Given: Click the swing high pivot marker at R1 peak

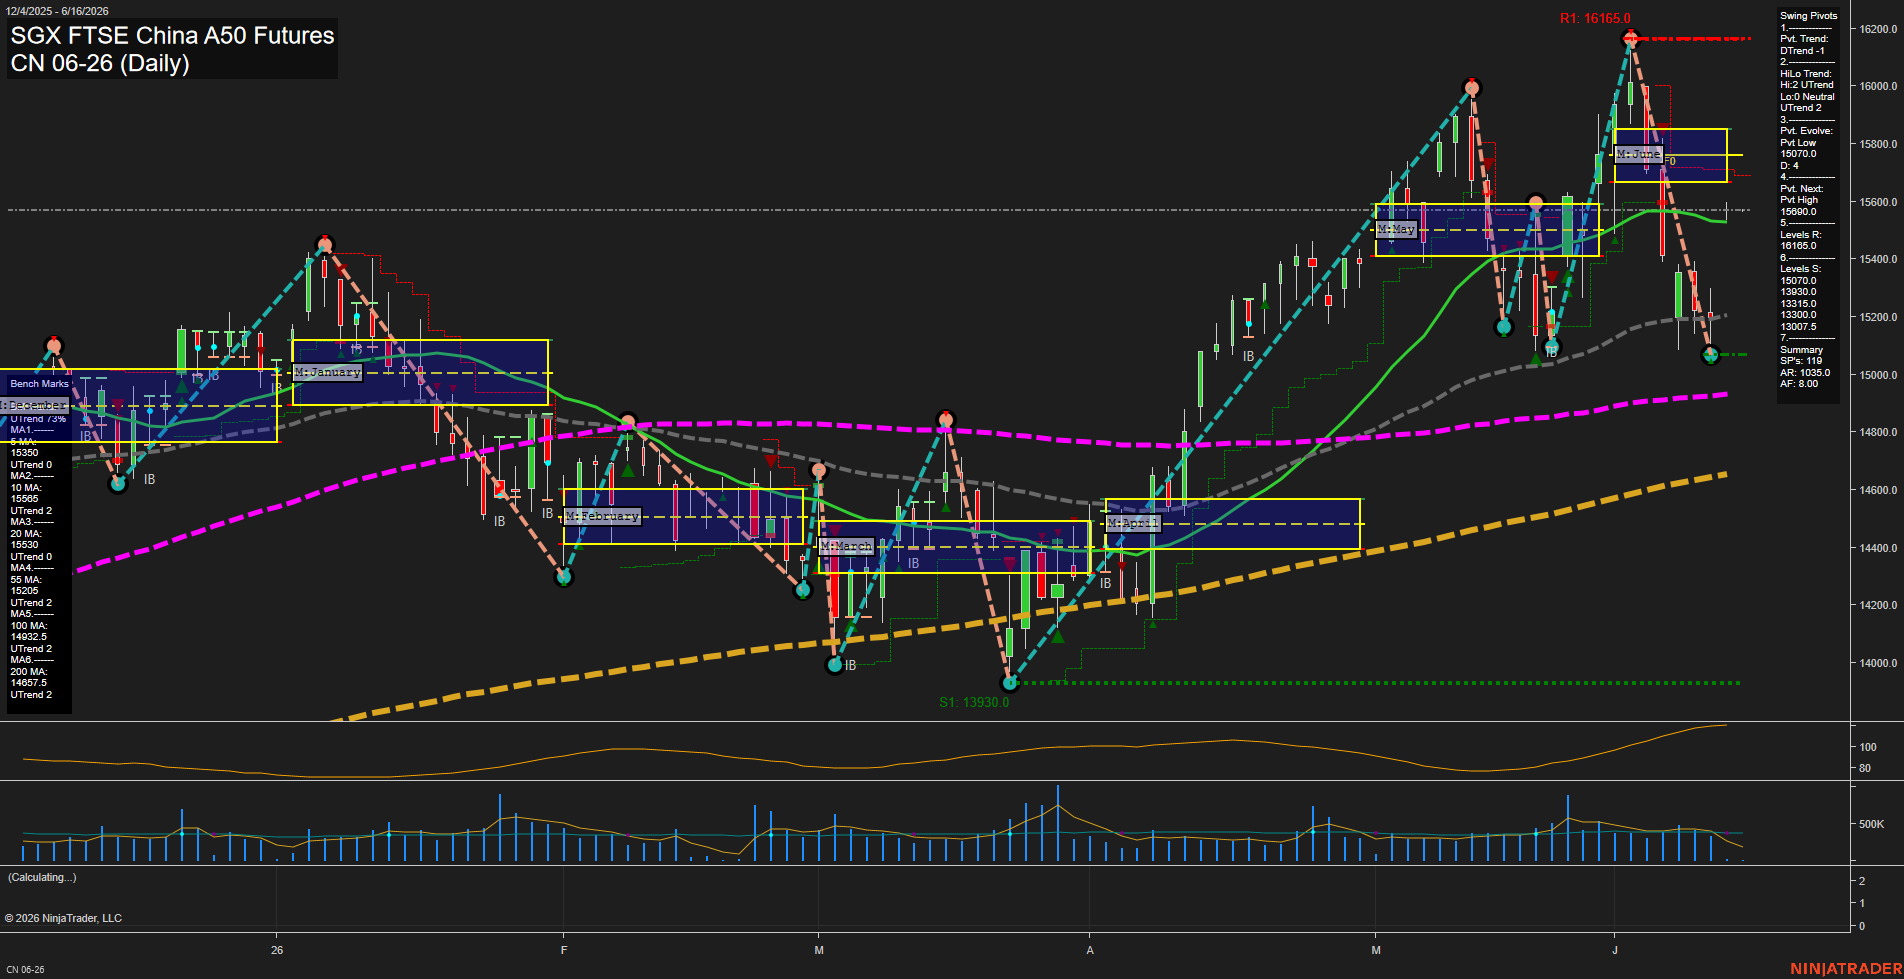Looking at the screenshot, I should click(1631, 39).
